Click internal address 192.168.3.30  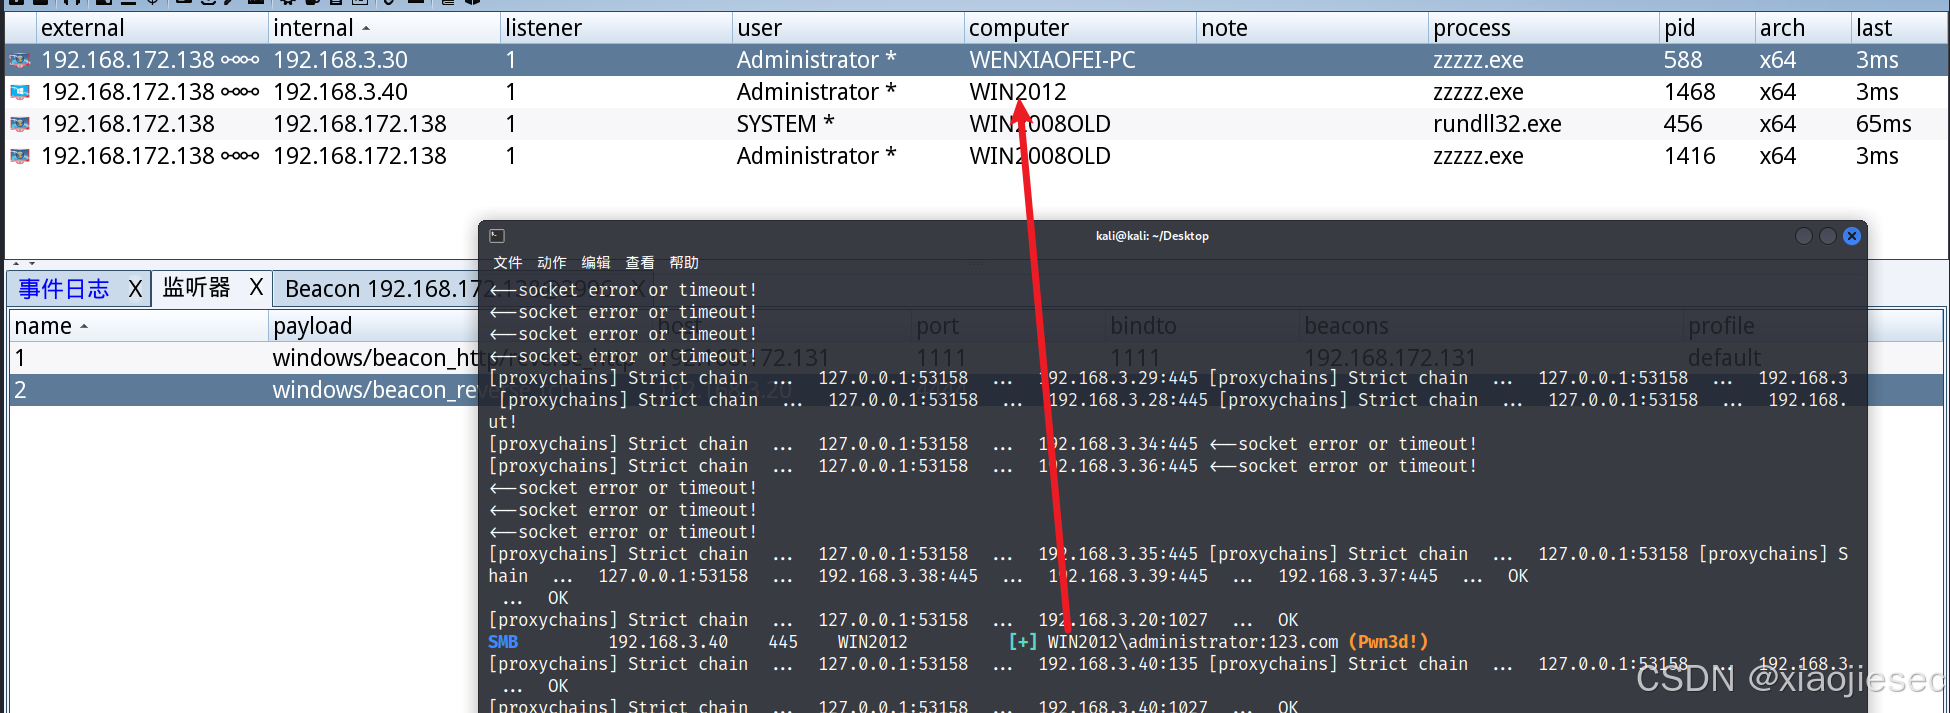pos(340,60)
